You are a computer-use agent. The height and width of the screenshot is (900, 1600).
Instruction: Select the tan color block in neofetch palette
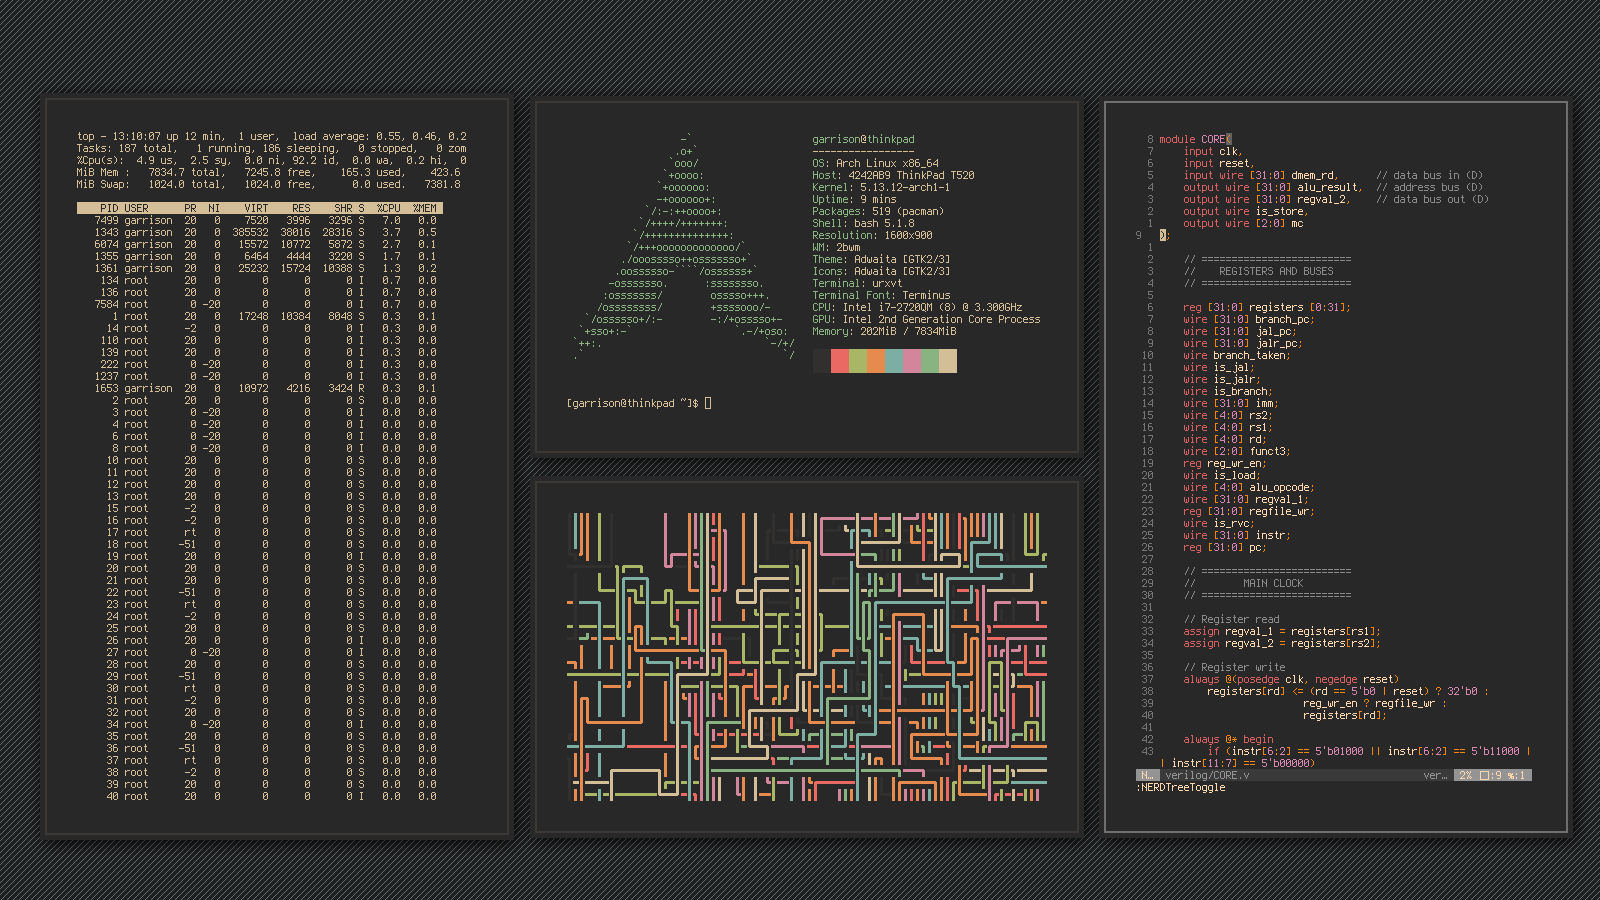click(947, 361)
